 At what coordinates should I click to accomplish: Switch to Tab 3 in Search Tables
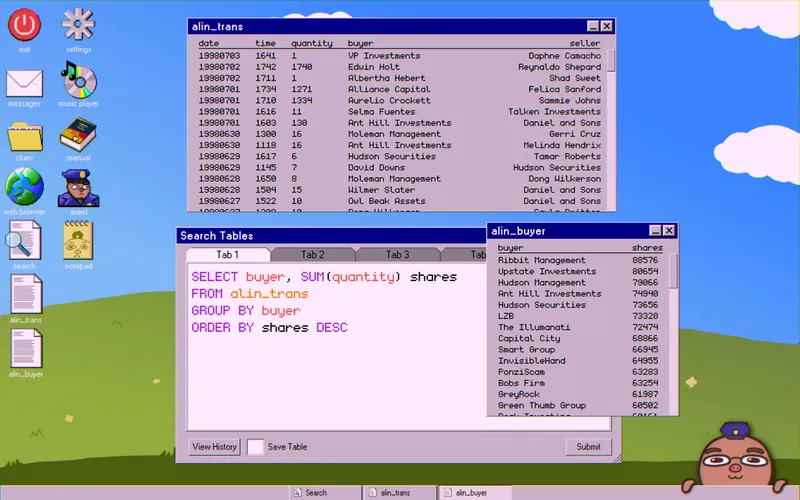point(397,254)
